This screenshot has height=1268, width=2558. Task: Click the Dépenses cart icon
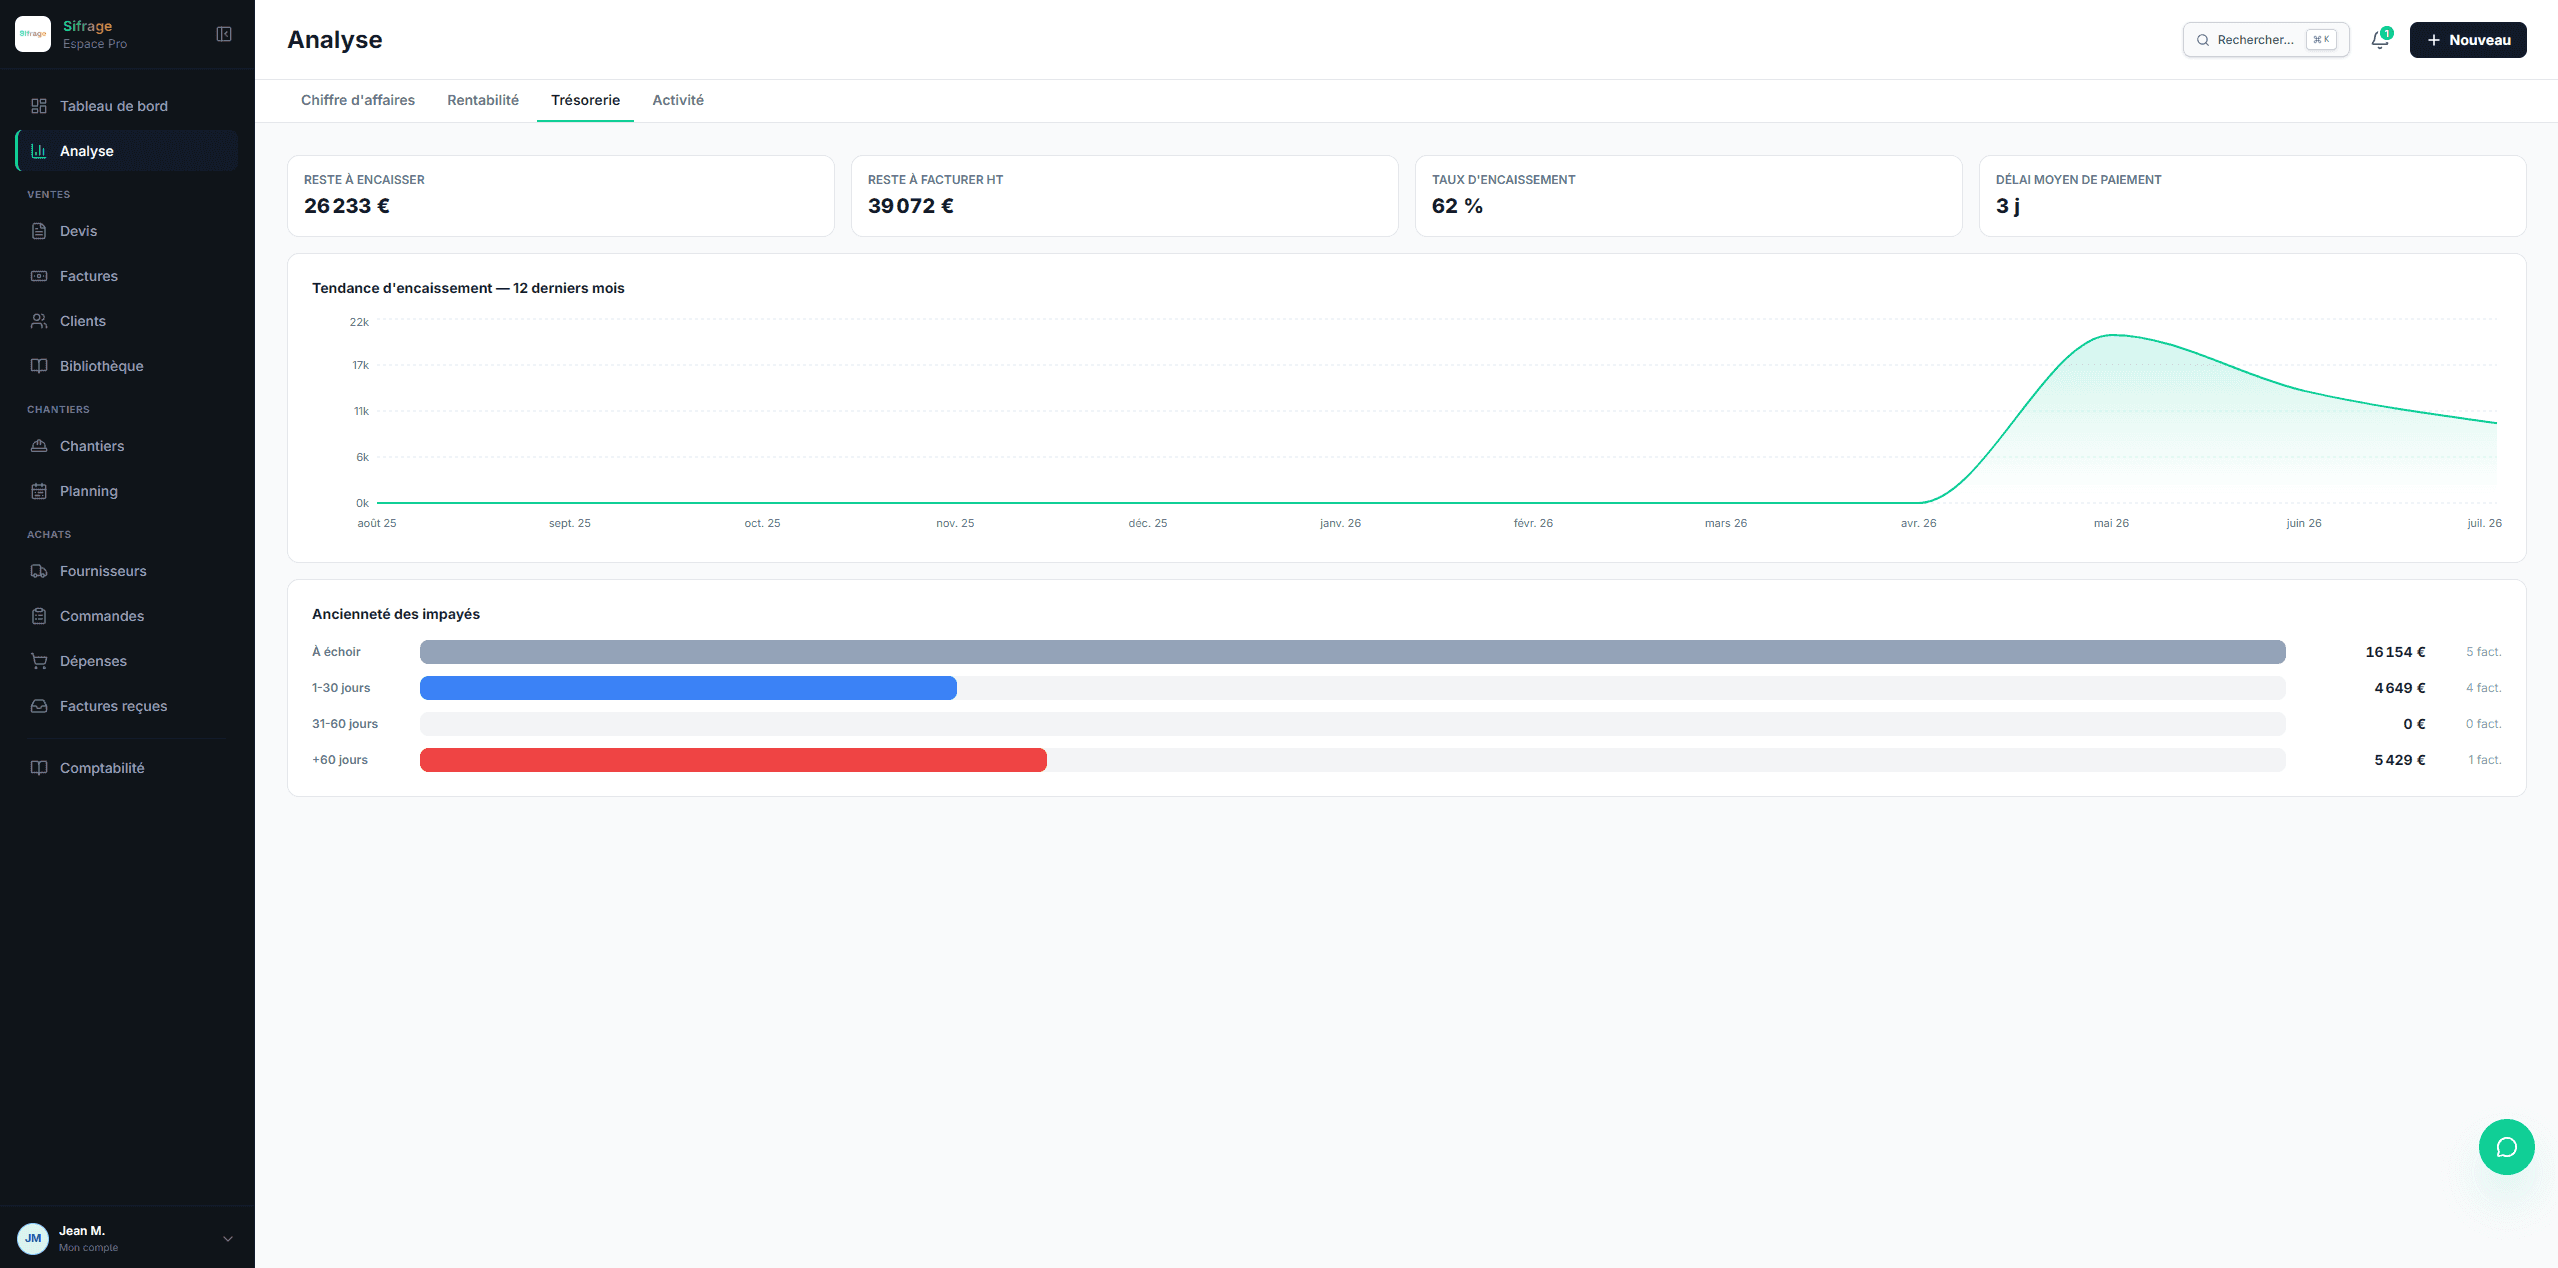click(39, 661)
